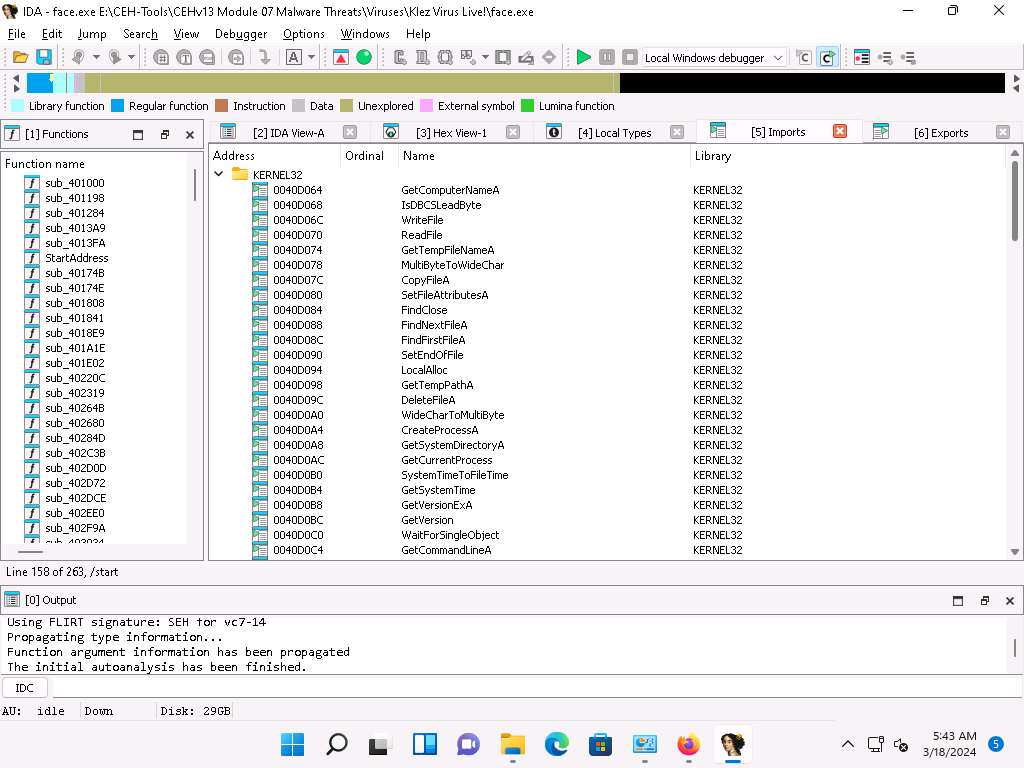
Task: Collapse the KERNEL32 tree node
Action: [x=219, y=174]
